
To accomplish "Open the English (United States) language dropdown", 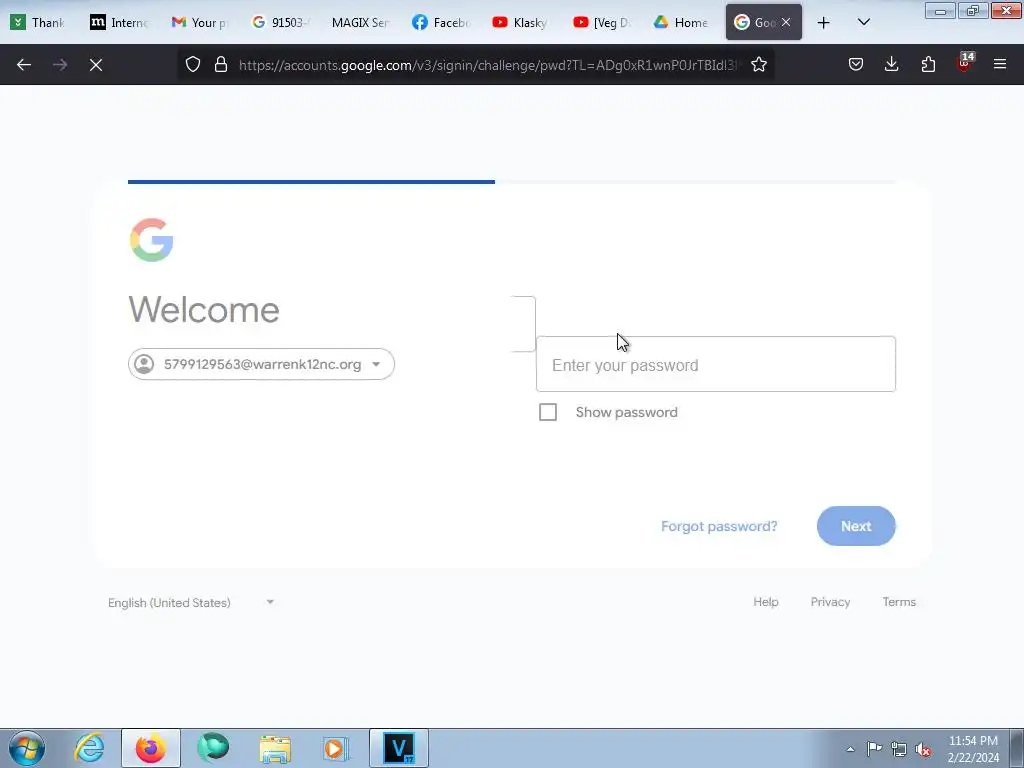I will click(191, 602).
